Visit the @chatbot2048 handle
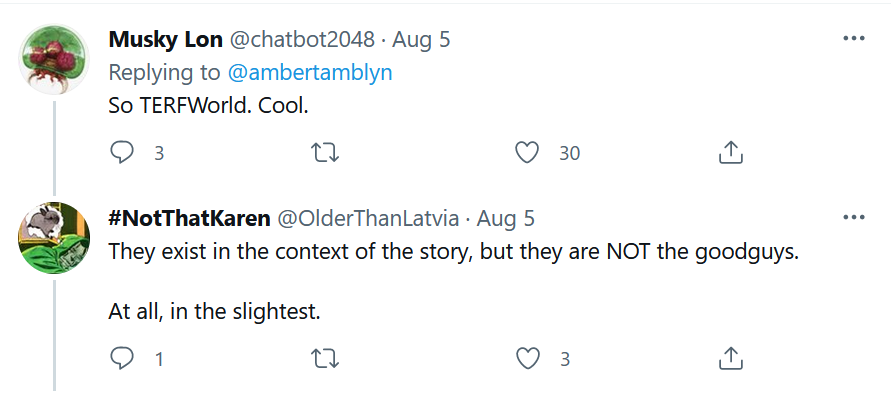The image size is (891, 398). click(302, 39)
